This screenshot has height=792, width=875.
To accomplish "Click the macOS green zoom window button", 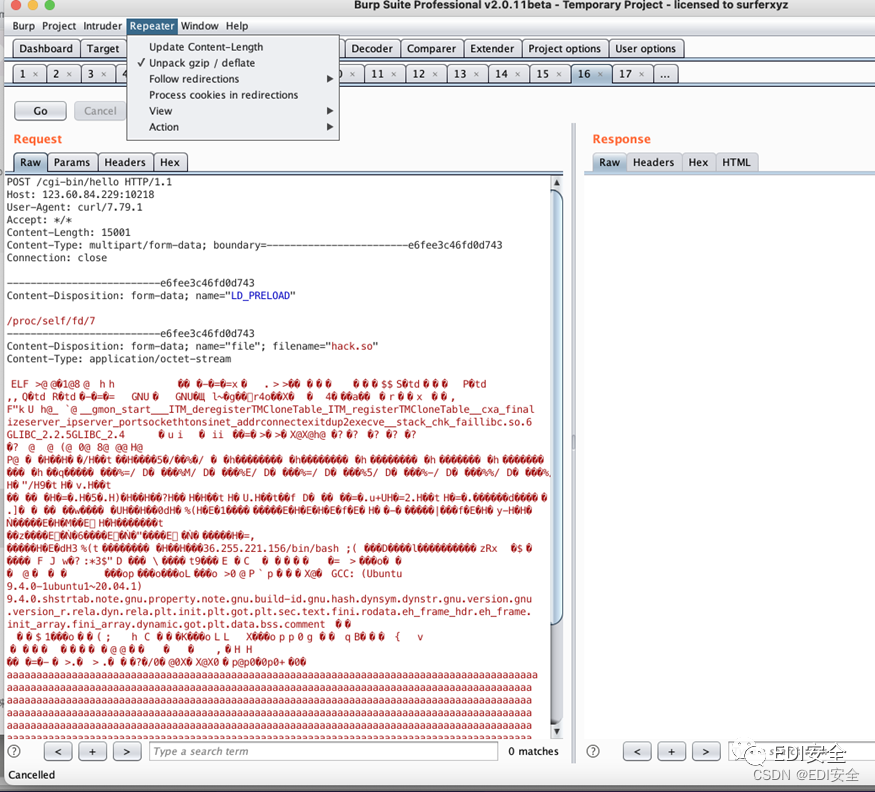I will pos(50,5).
